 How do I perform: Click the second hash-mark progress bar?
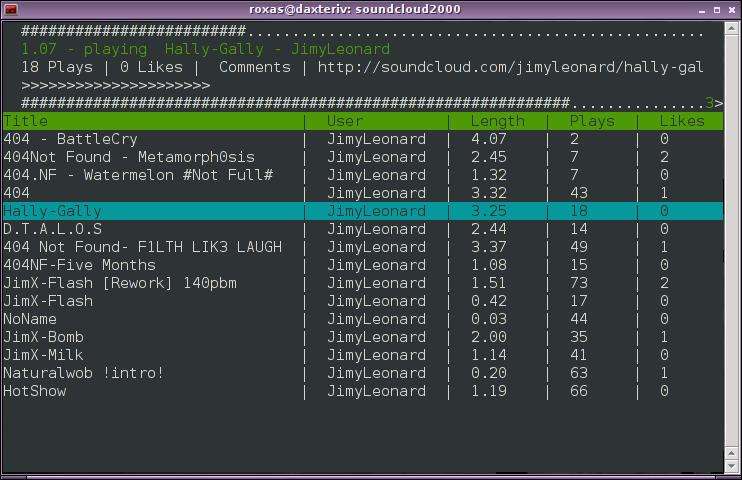coord(362,103)
